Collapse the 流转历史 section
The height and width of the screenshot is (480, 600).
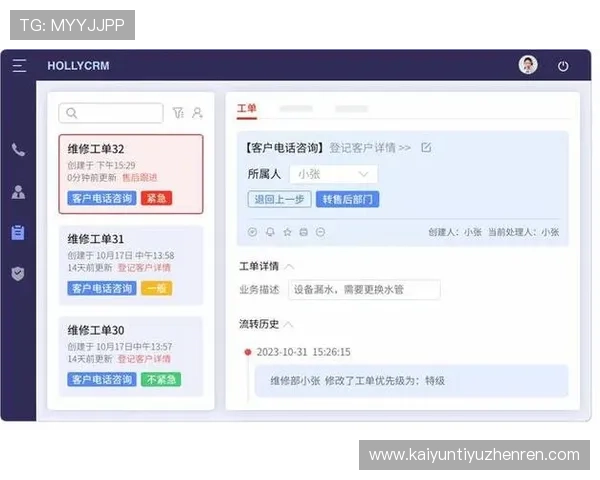click(x=289, y=325)
